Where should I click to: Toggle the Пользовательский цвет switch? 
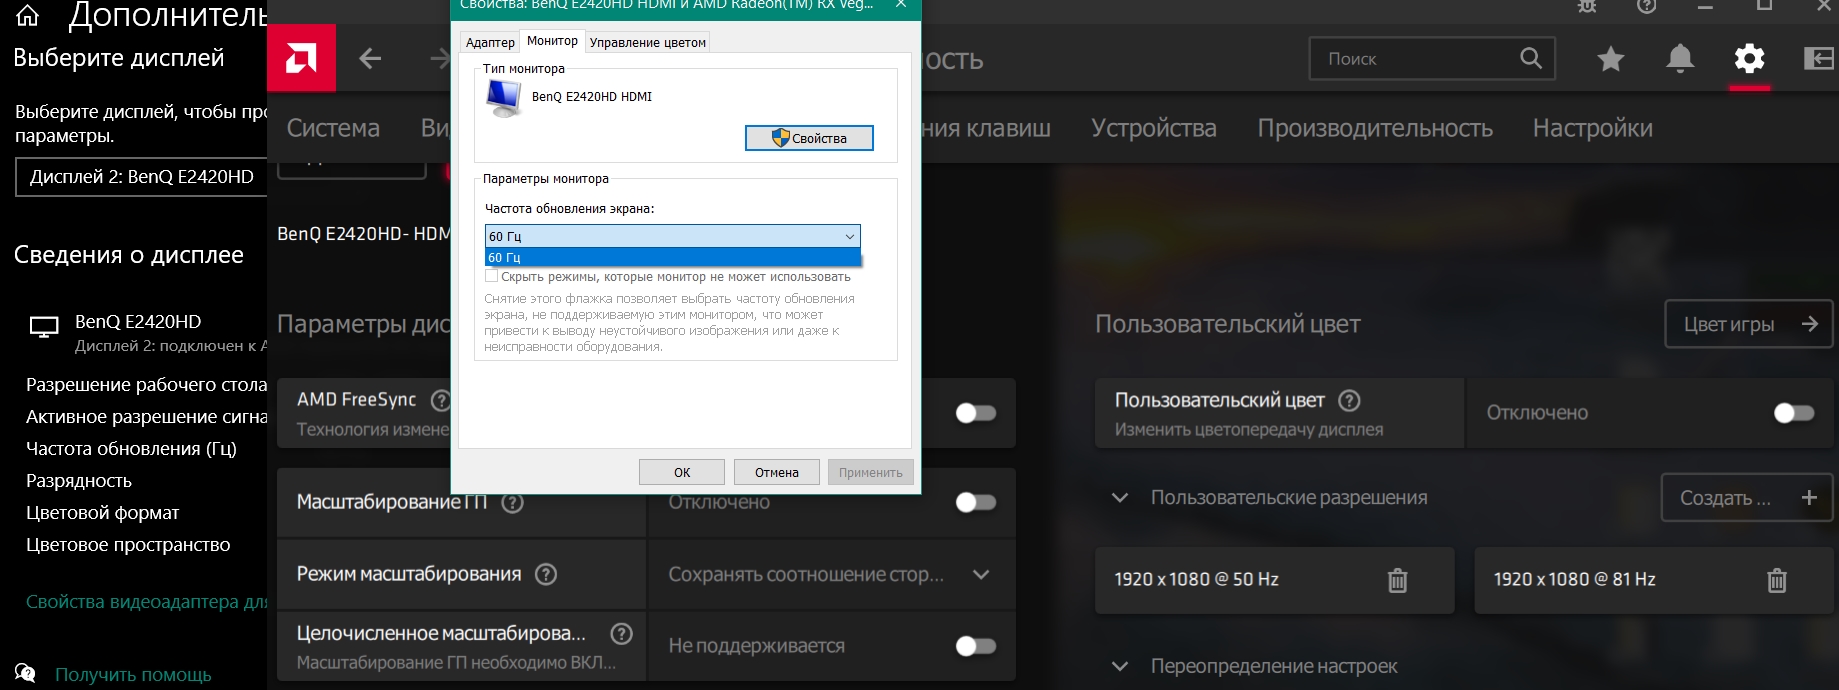tap(1793, 413)
